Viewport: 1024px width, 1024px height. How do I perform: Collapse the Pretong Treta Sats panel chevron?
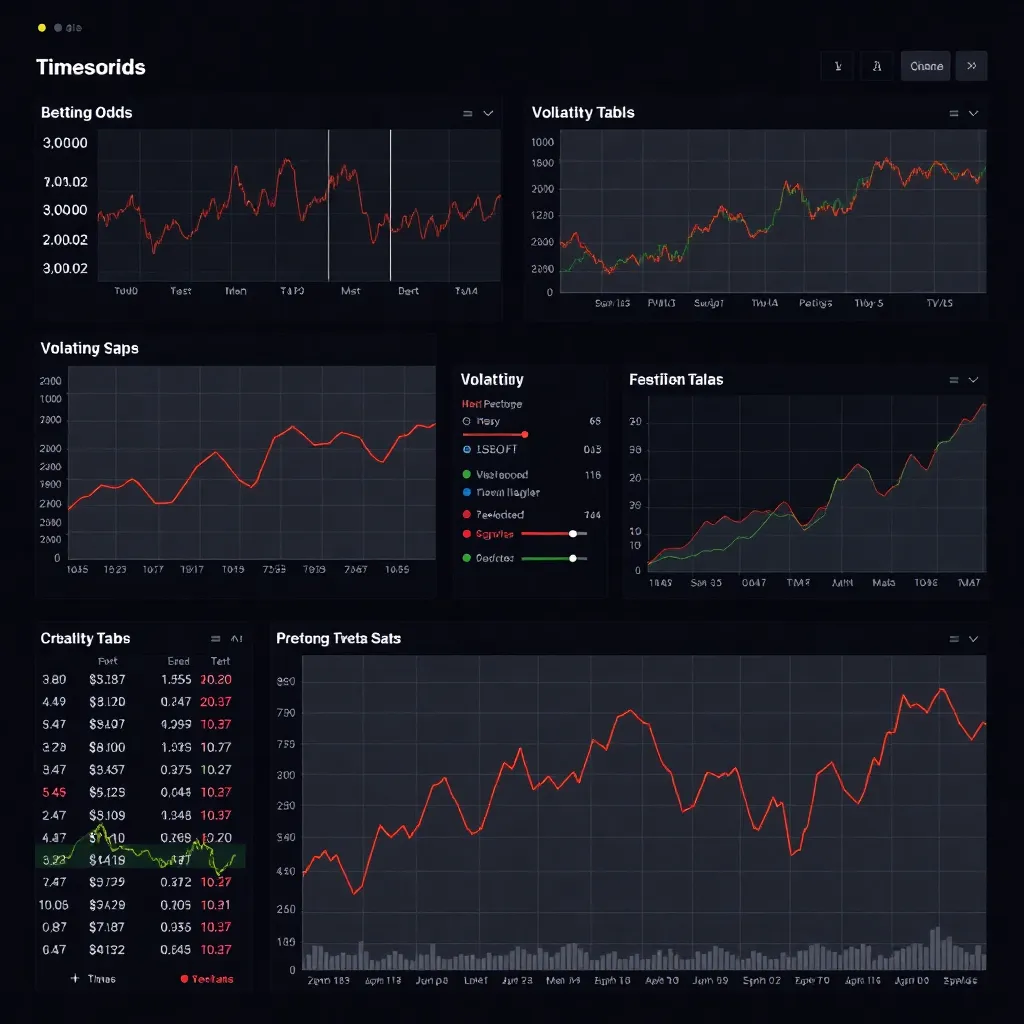click(973, 639)
